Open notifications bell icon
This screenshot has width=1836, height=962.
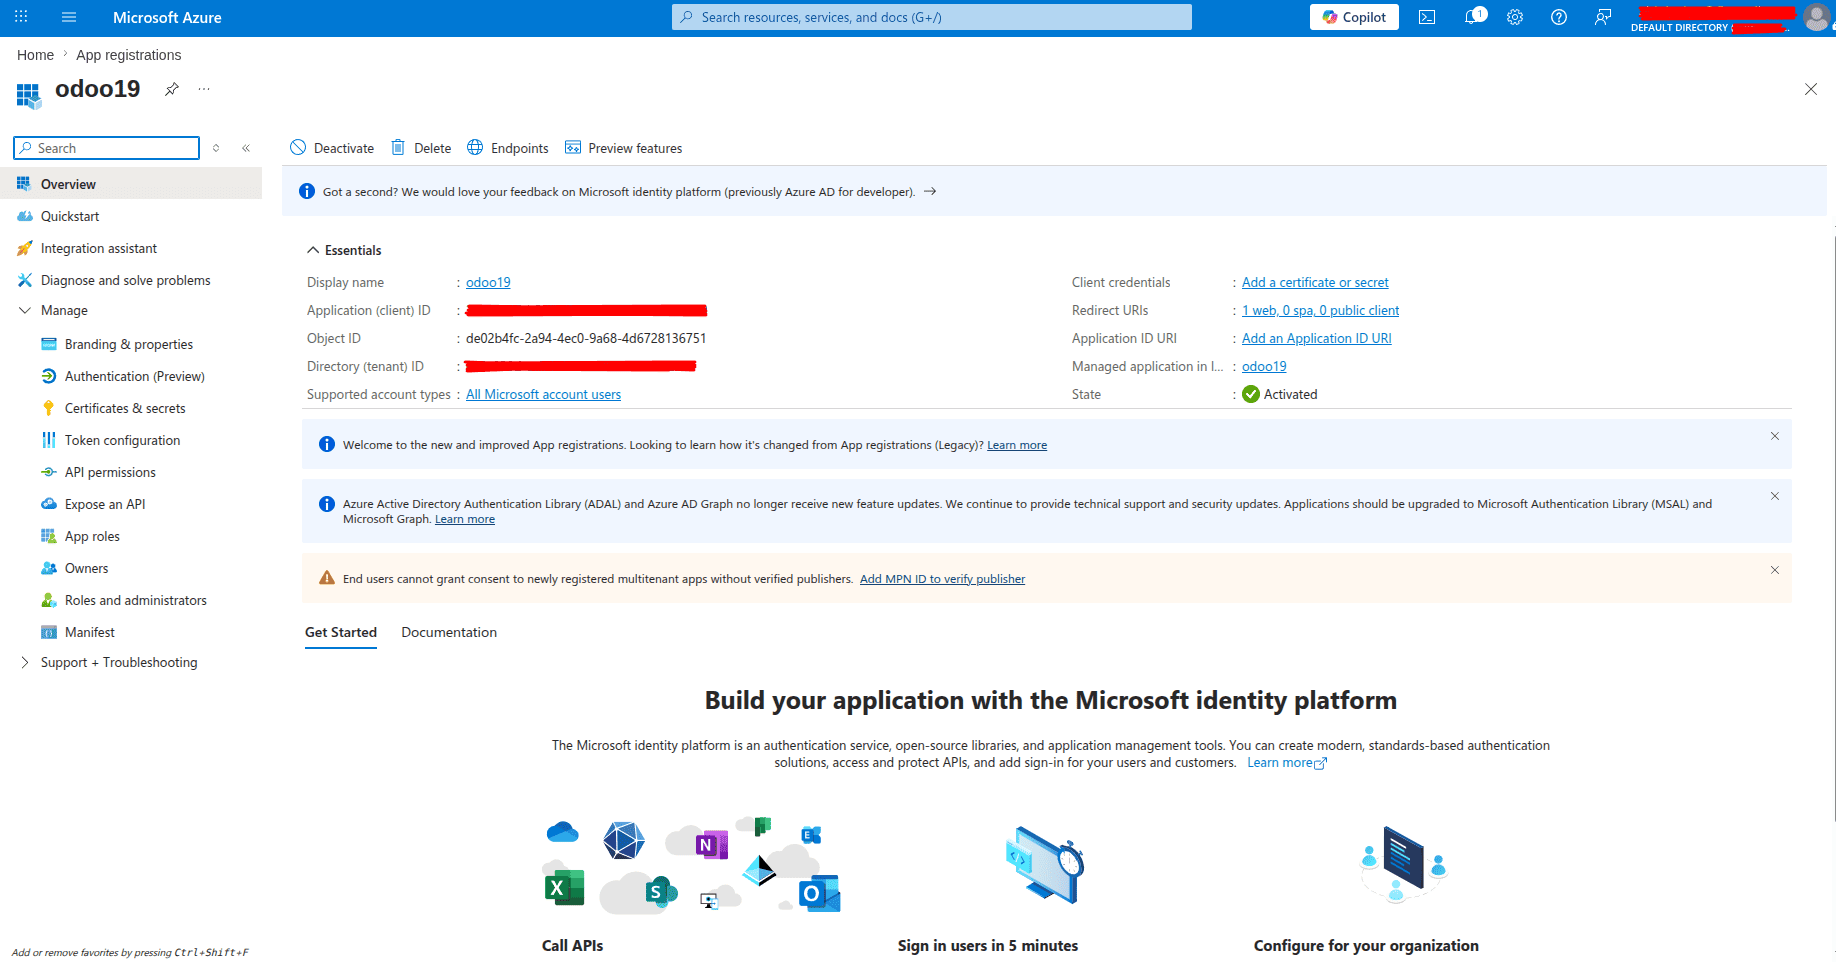tap(1473, 17)
